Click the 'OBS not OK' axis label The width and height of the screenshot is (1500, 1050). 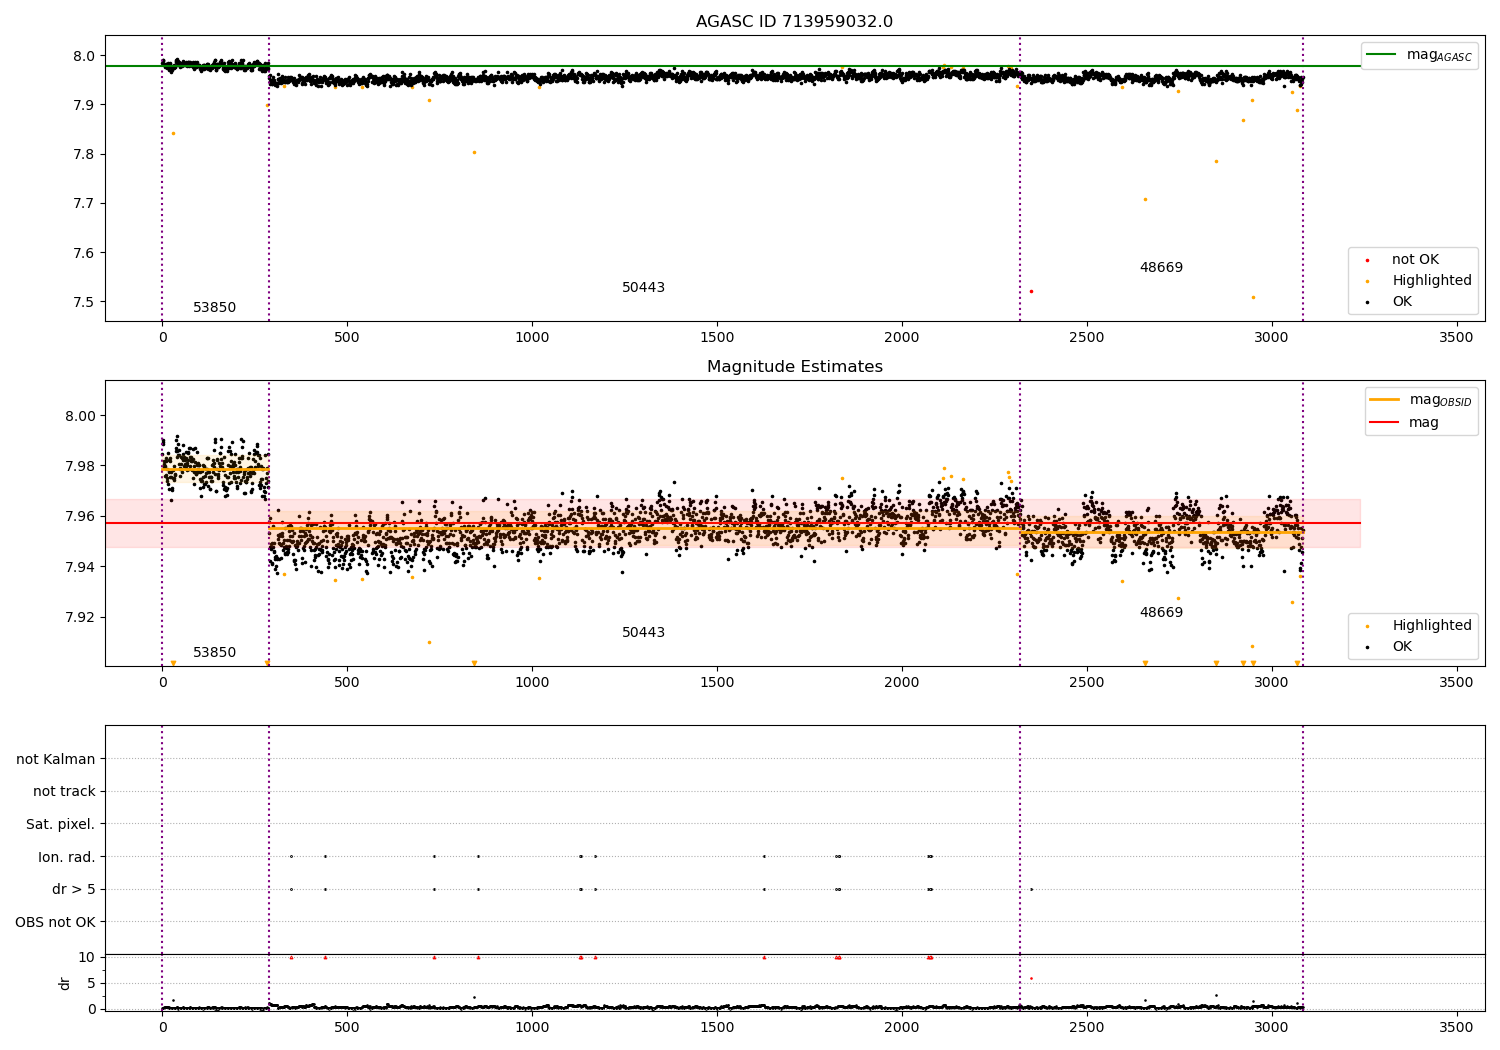(x=56, y=922)
